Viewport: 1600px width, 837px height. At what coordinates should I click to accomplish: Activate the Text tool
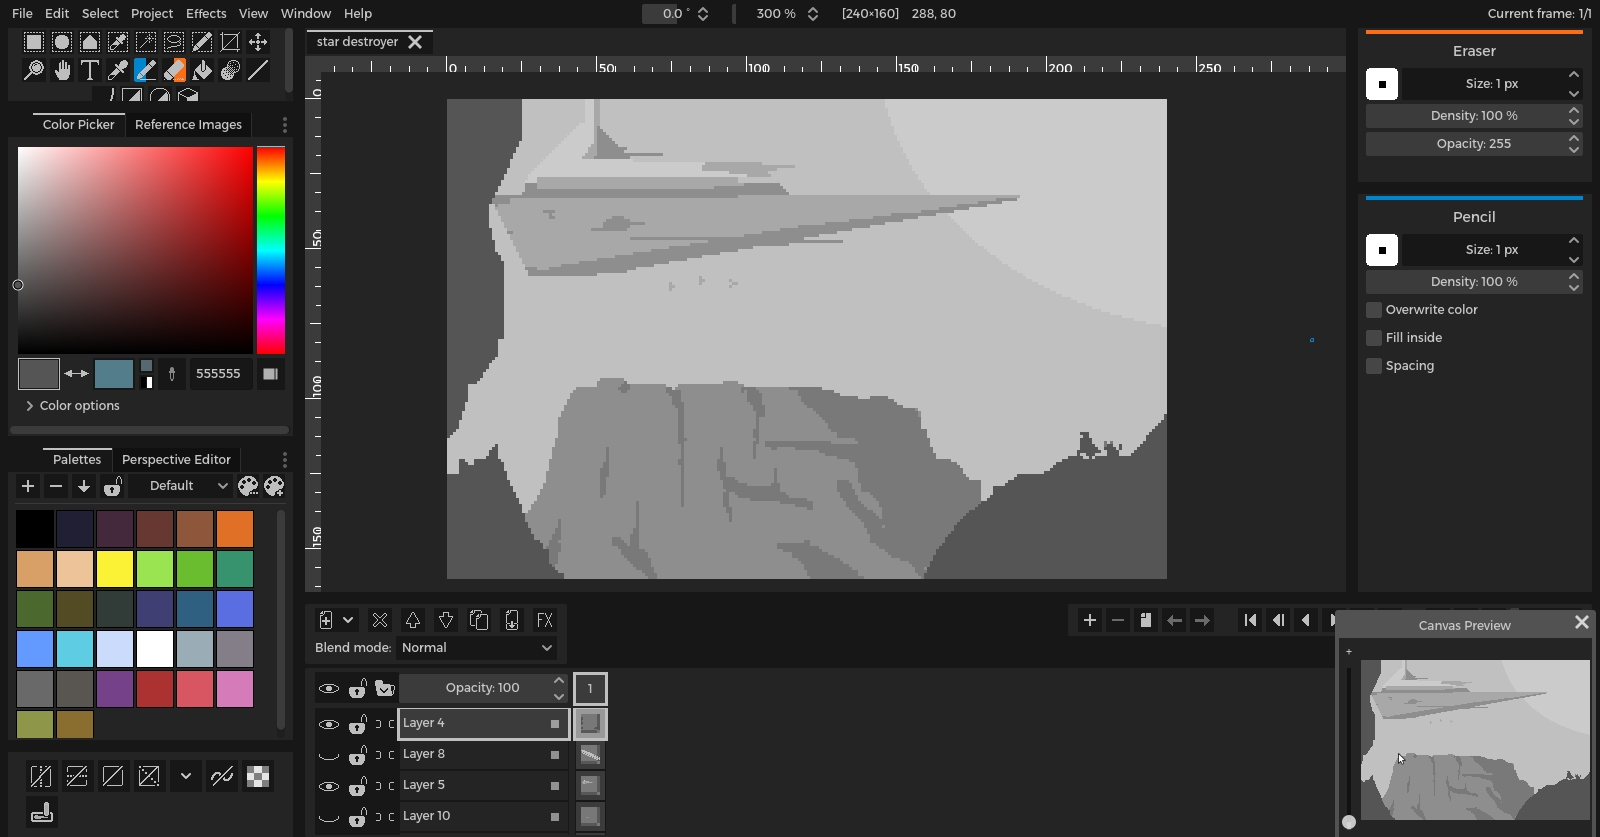click(90, 70)
